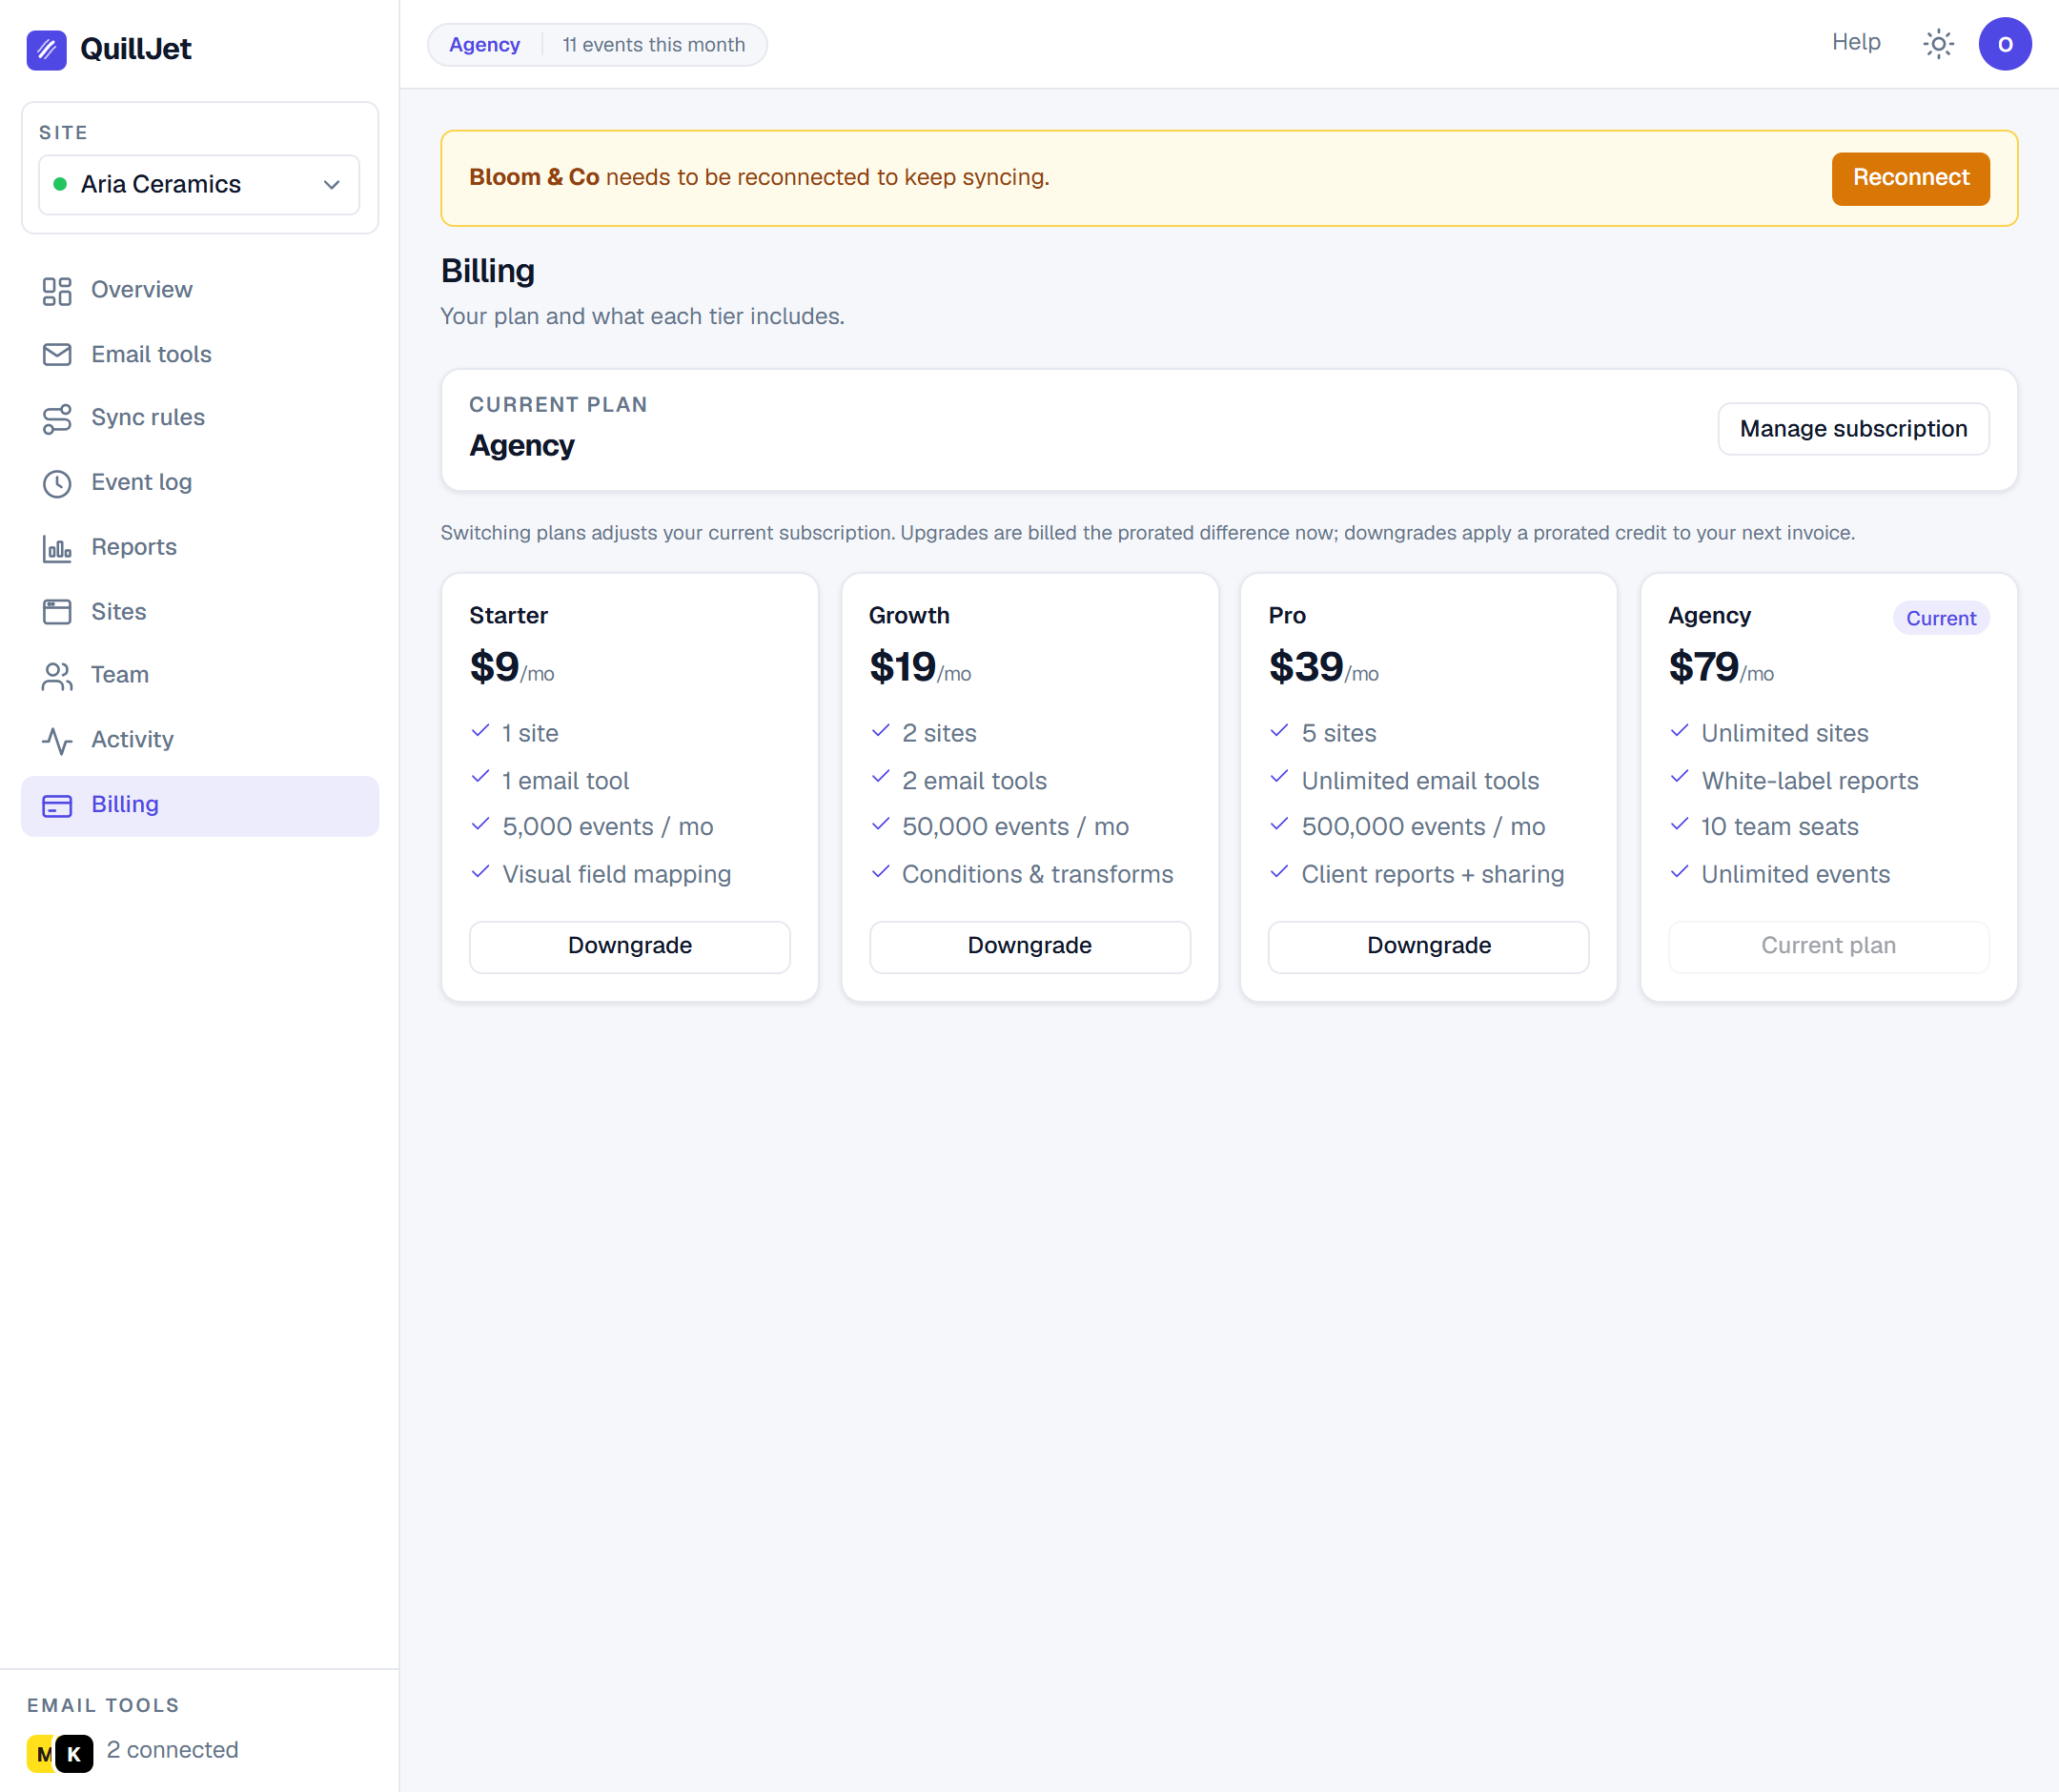Downgrade to the Pro plan

[1428, 946]
